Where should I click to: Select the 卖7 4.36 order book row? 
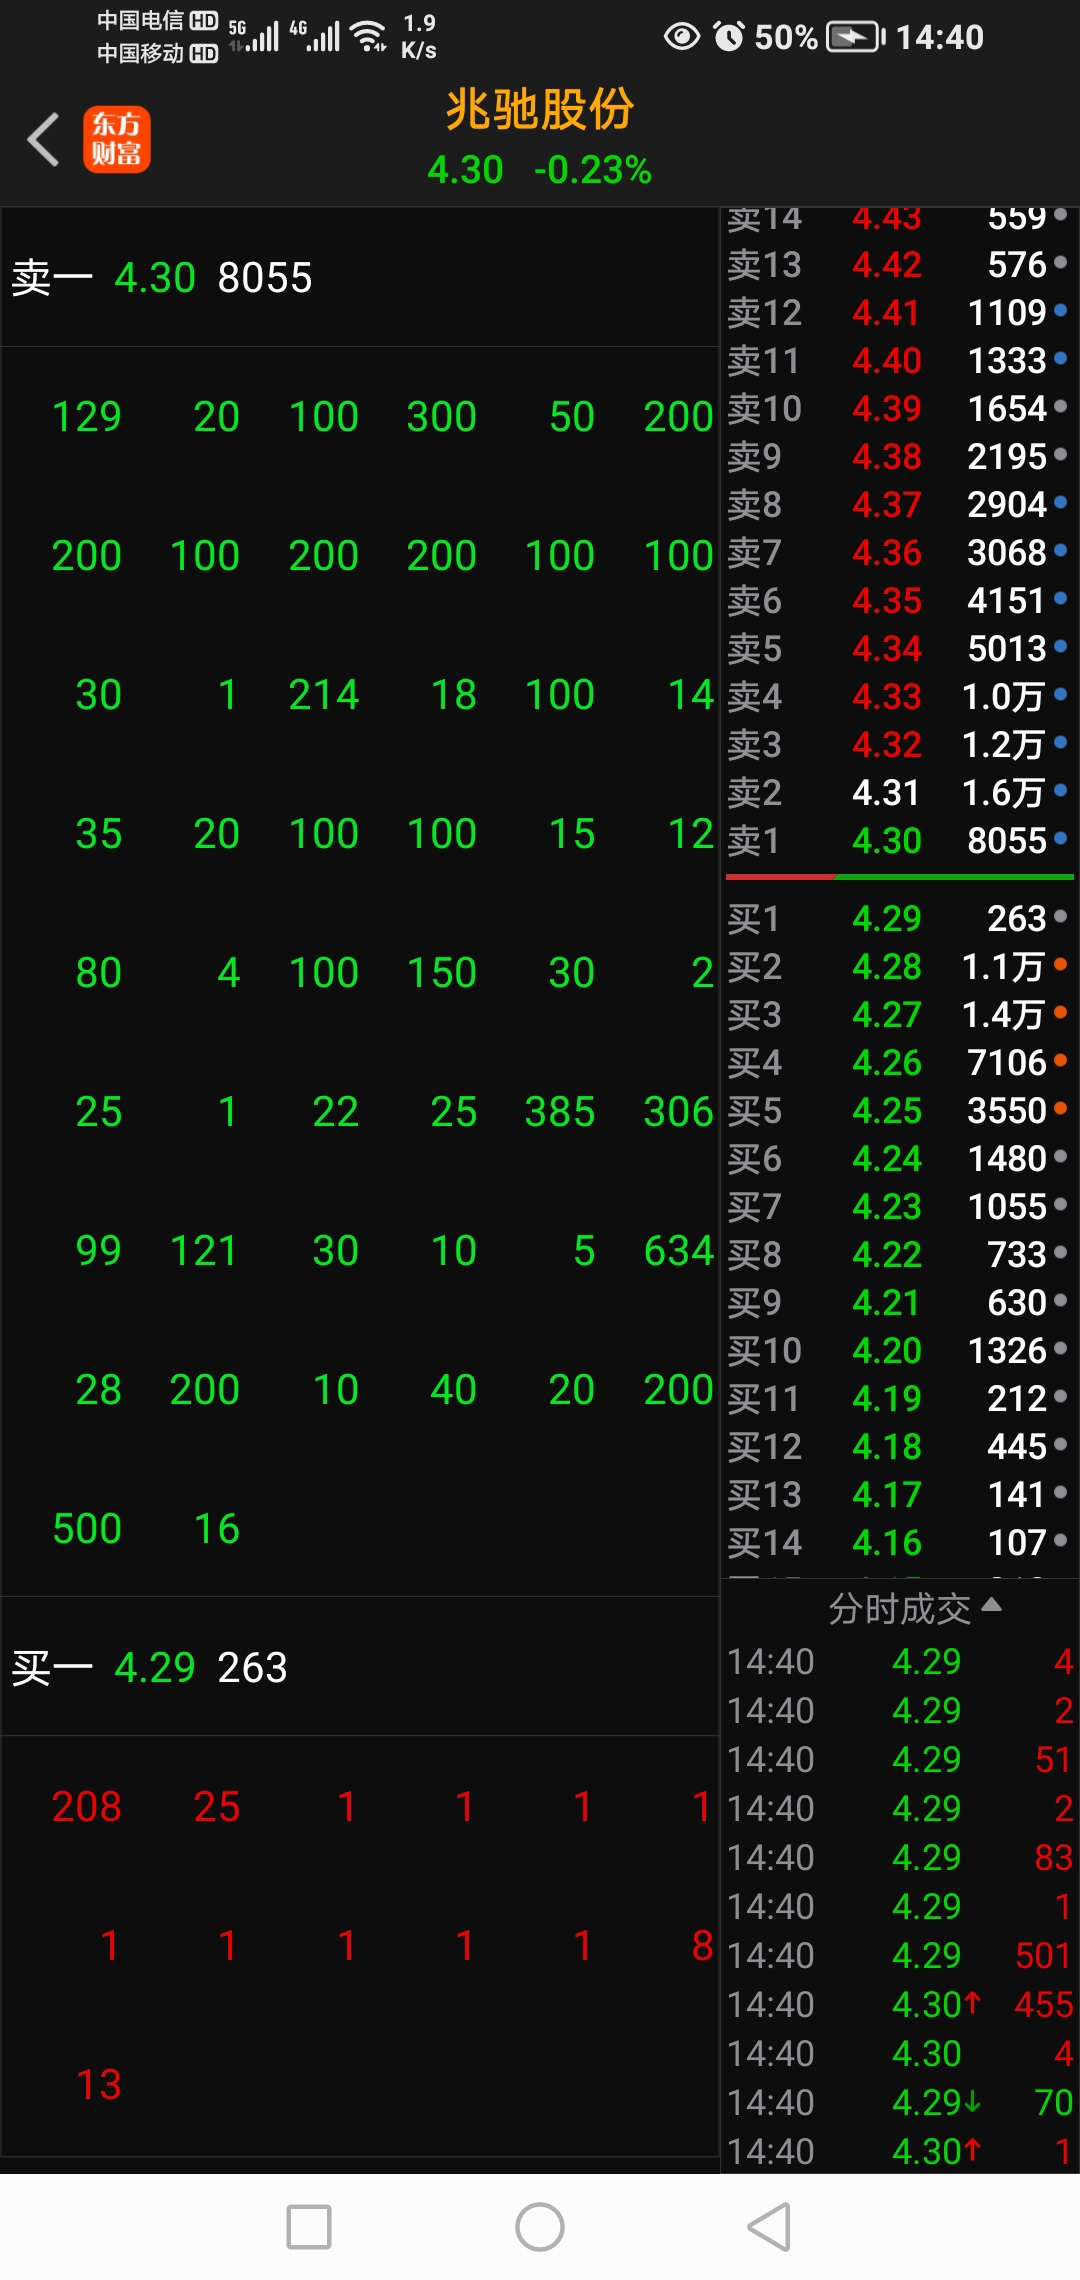click(899, 552)
